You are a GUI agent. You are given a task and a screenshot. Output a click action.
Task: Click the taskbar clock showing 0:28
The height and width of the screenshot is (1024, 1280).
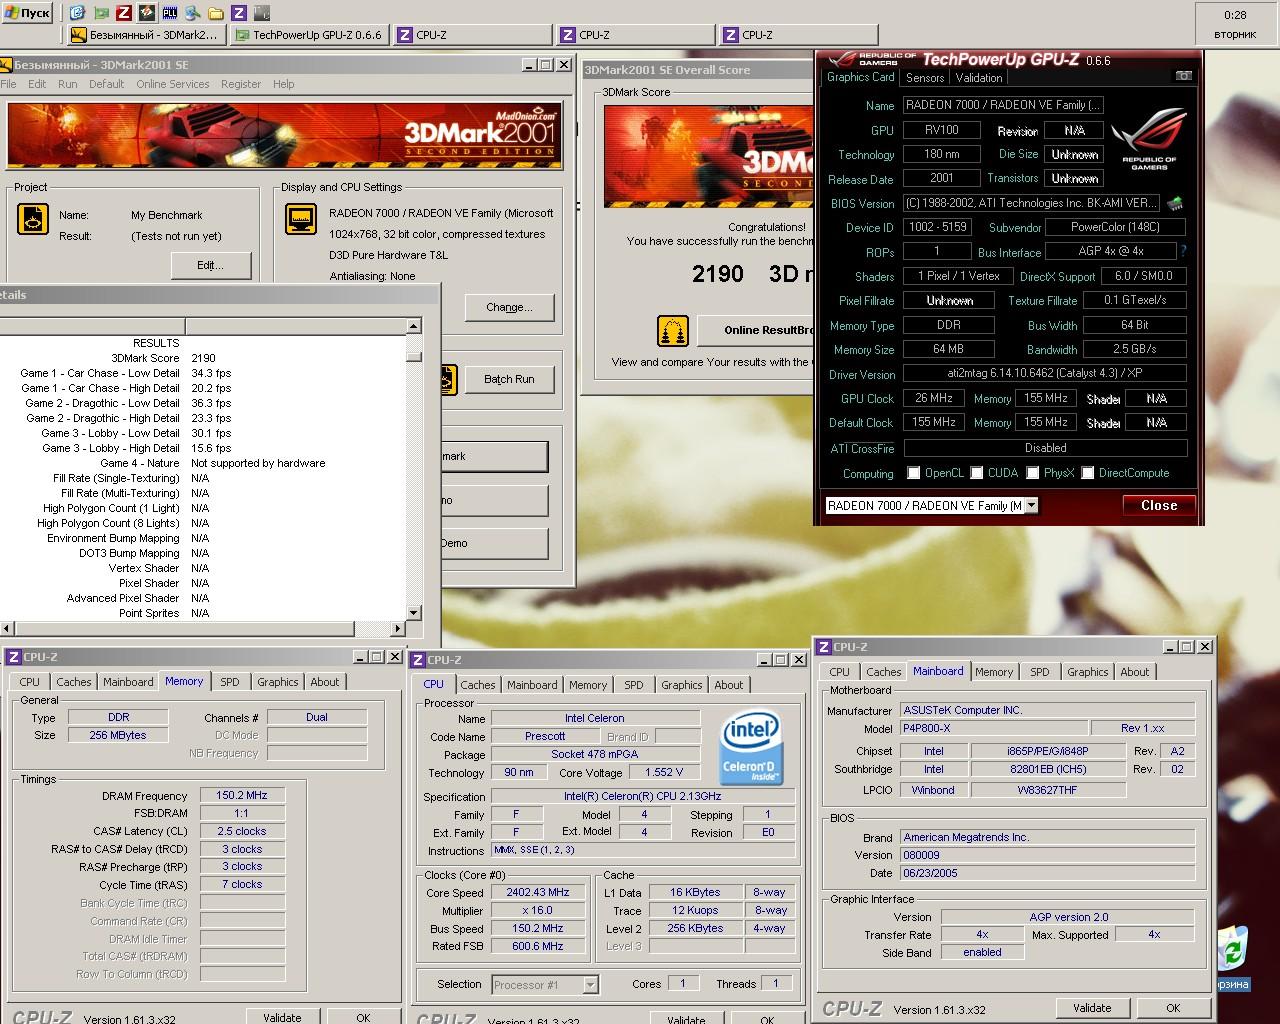1235,15
